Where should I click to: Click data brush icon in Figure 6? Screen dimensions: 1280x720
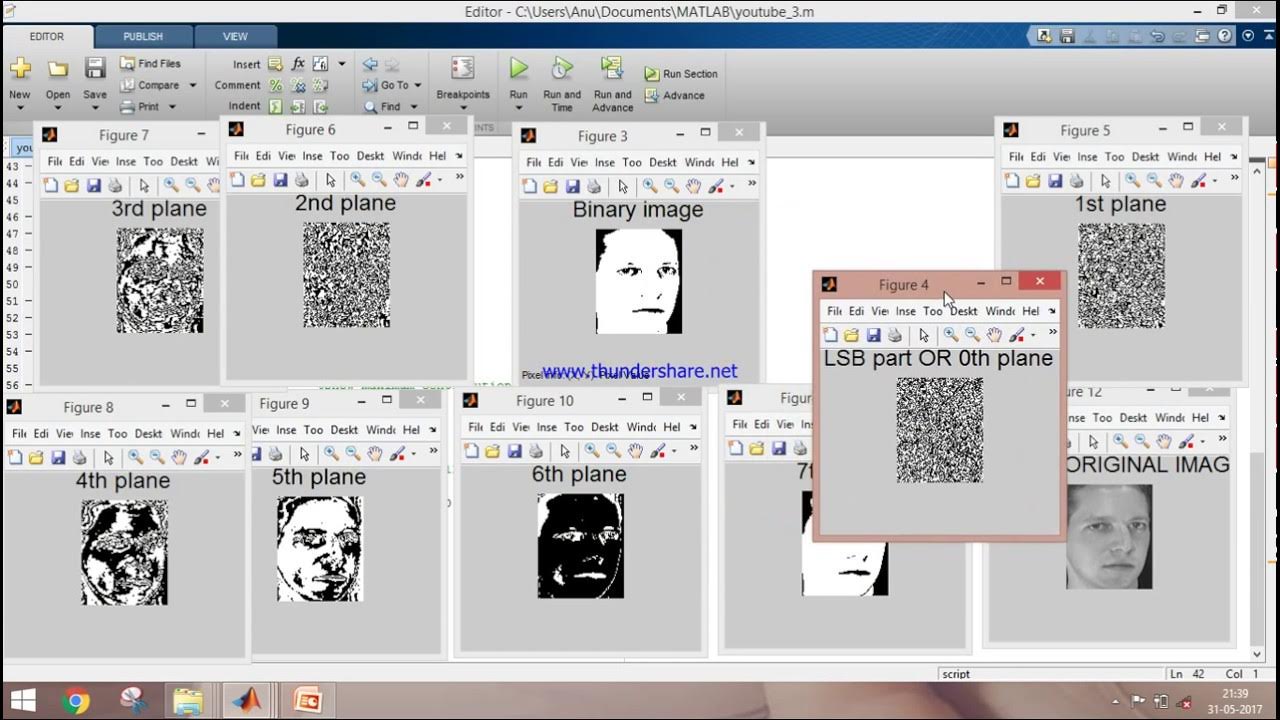424,180
